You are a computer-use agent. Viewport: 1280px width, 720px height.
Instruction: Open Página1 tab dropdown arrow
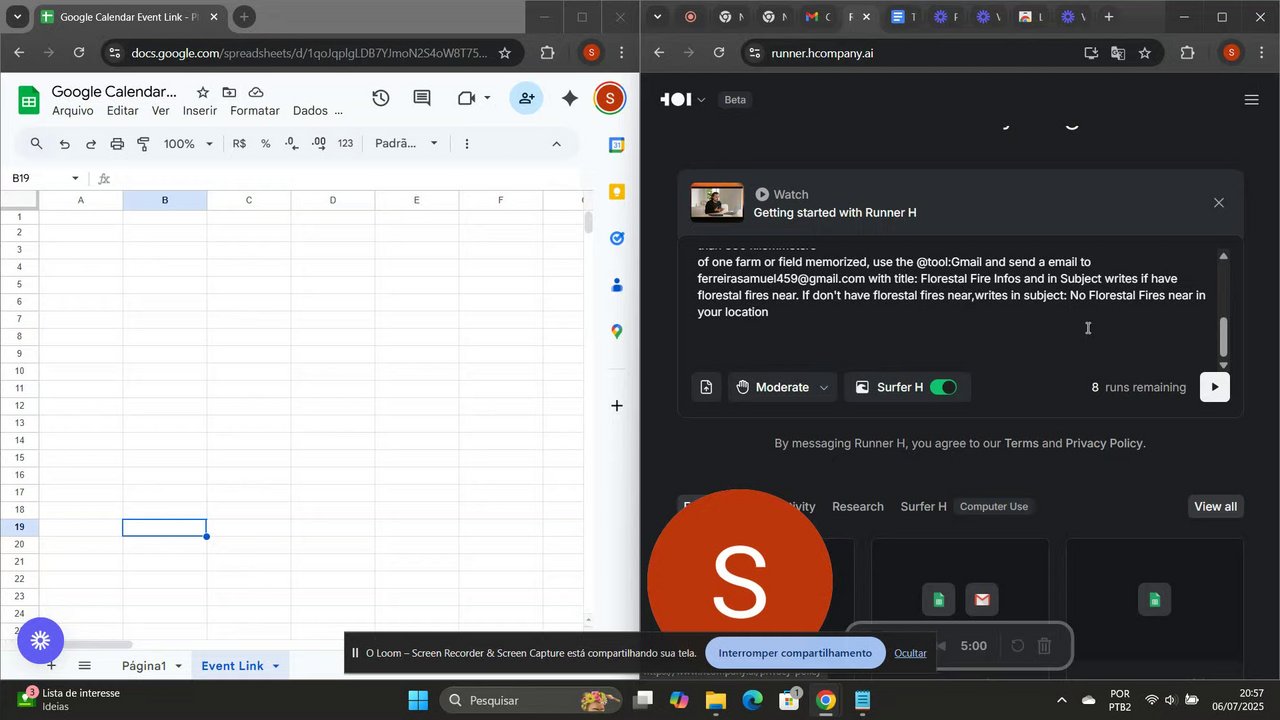coord(178,666)
